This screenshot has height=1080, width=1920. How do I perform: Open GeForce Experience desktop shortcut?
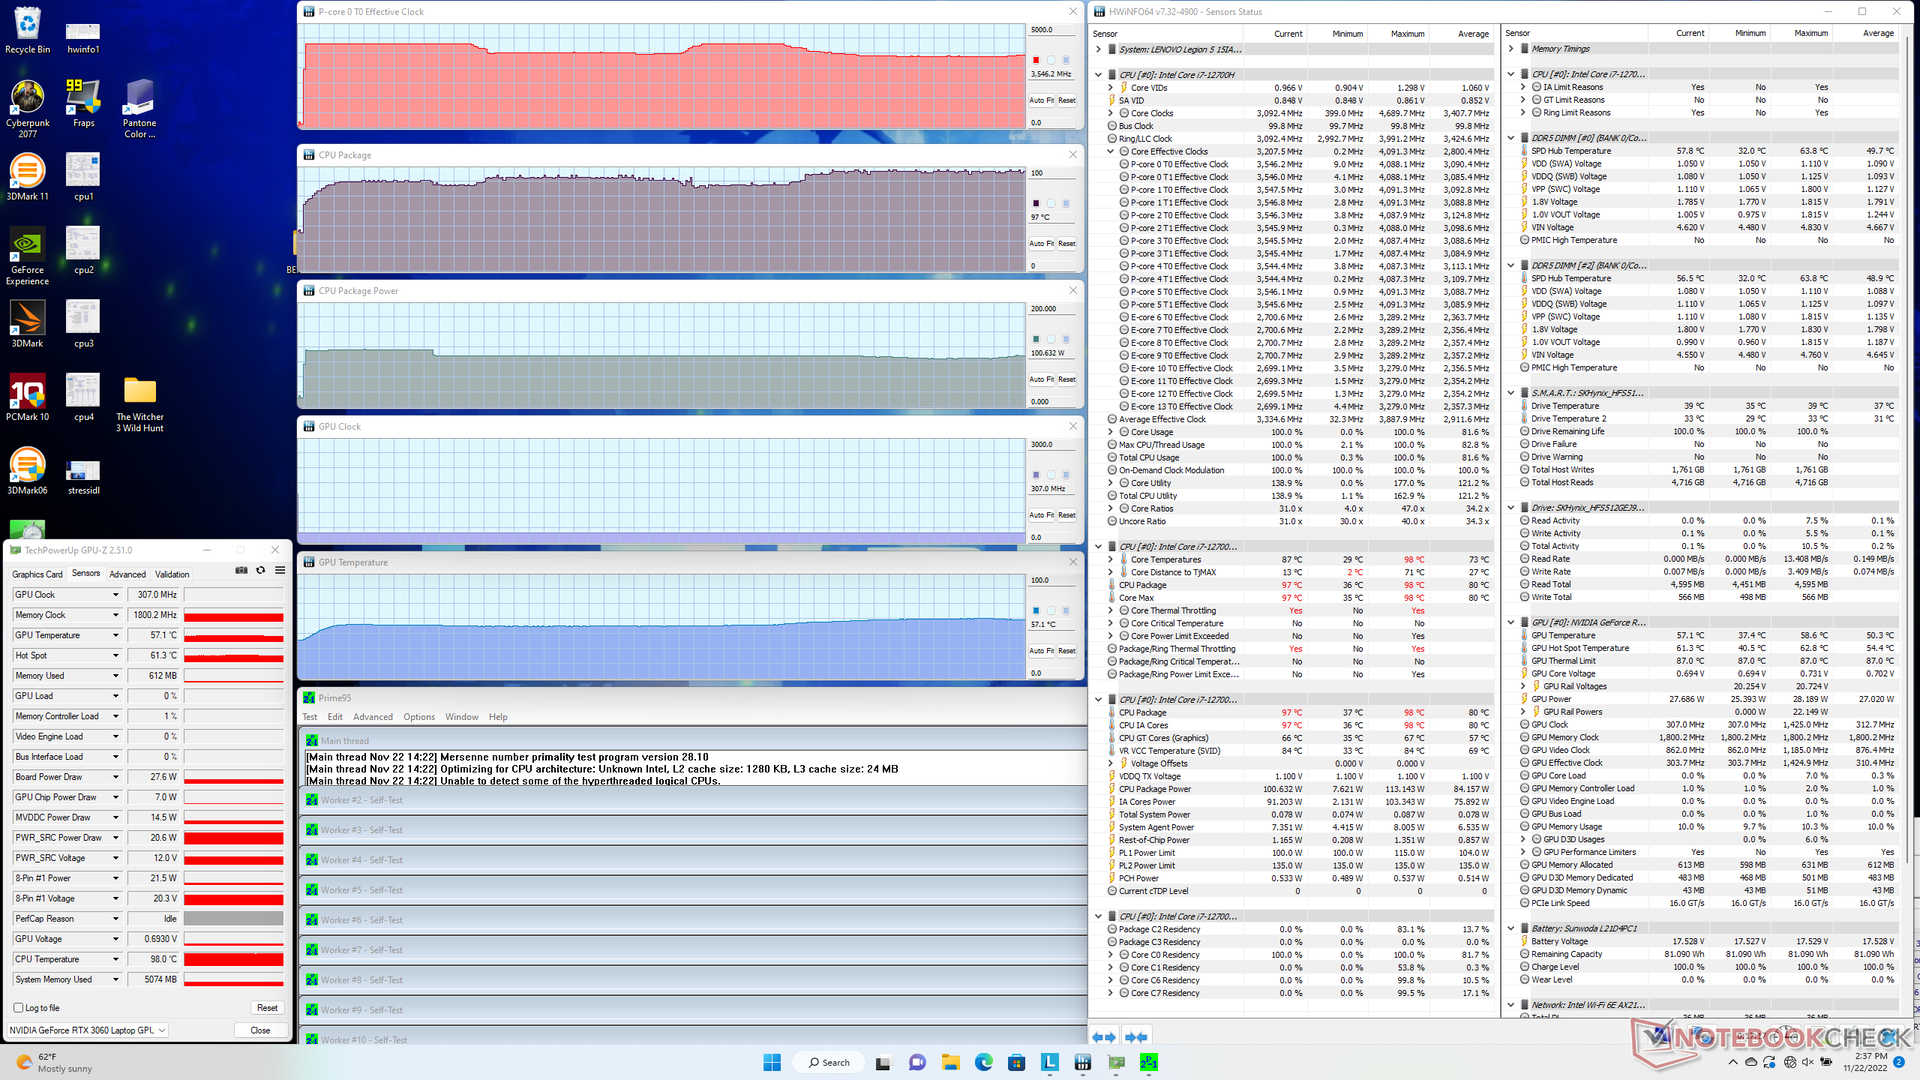click(27, 256)
